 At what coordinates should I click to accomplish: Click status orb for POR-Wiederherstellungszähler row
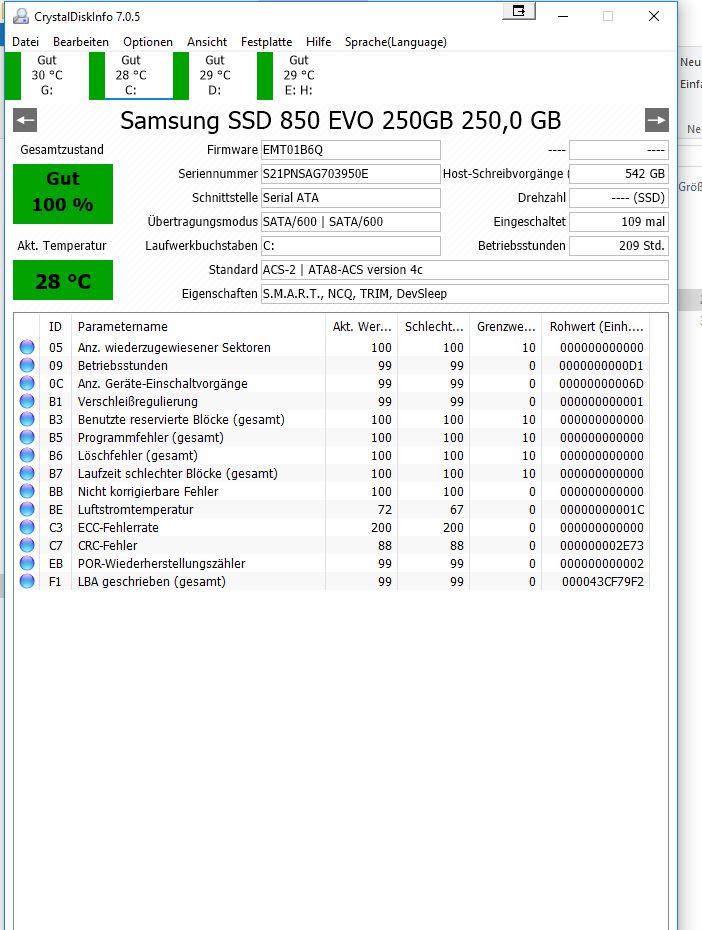pyautogui.click(x=27, y=563)
